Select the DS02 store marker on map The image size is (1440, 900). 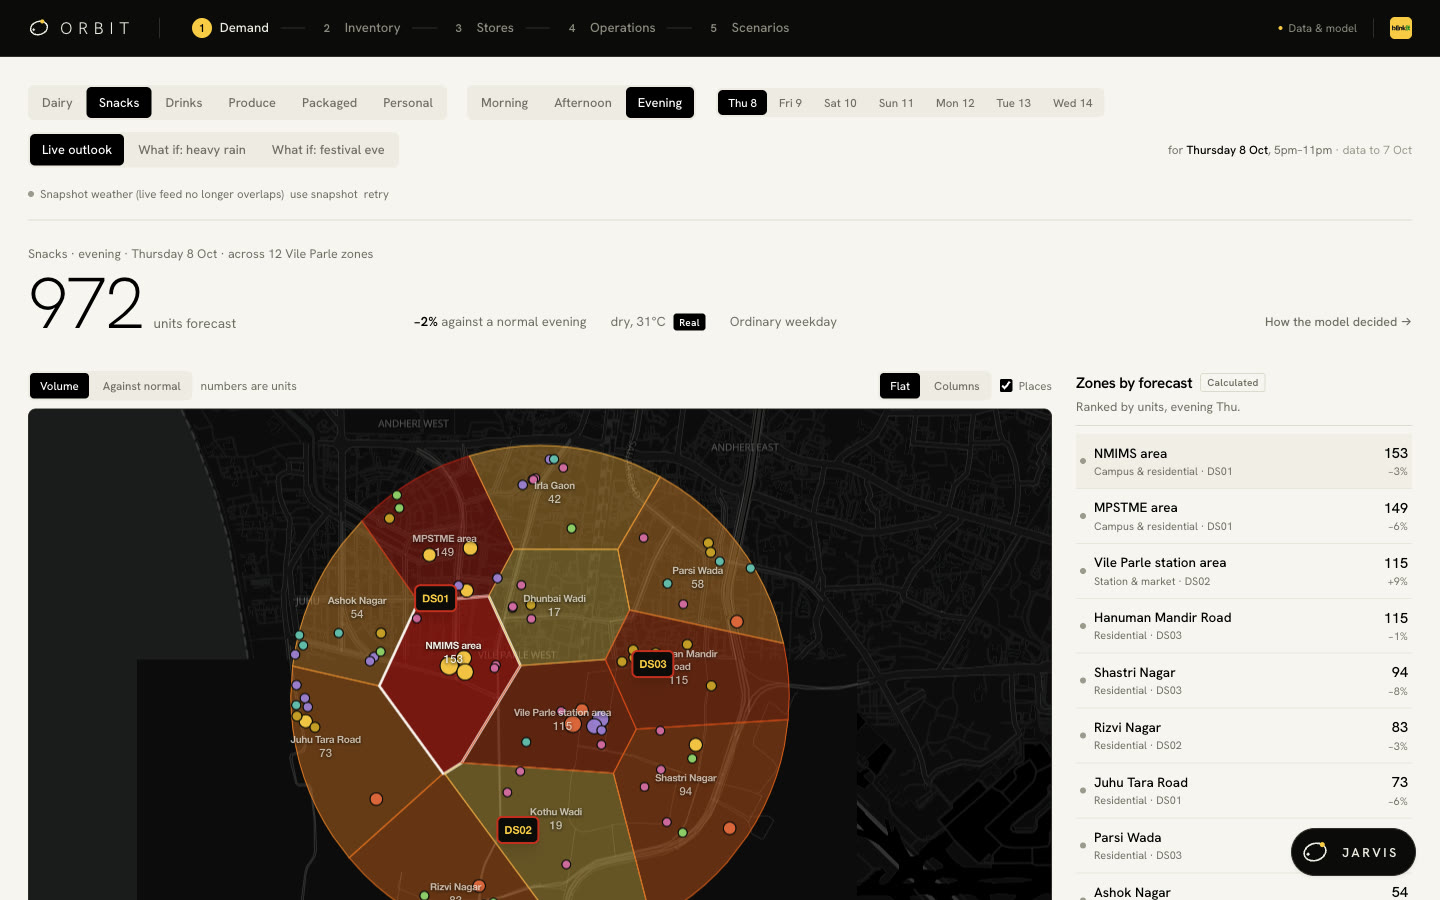tap(518, 830)
